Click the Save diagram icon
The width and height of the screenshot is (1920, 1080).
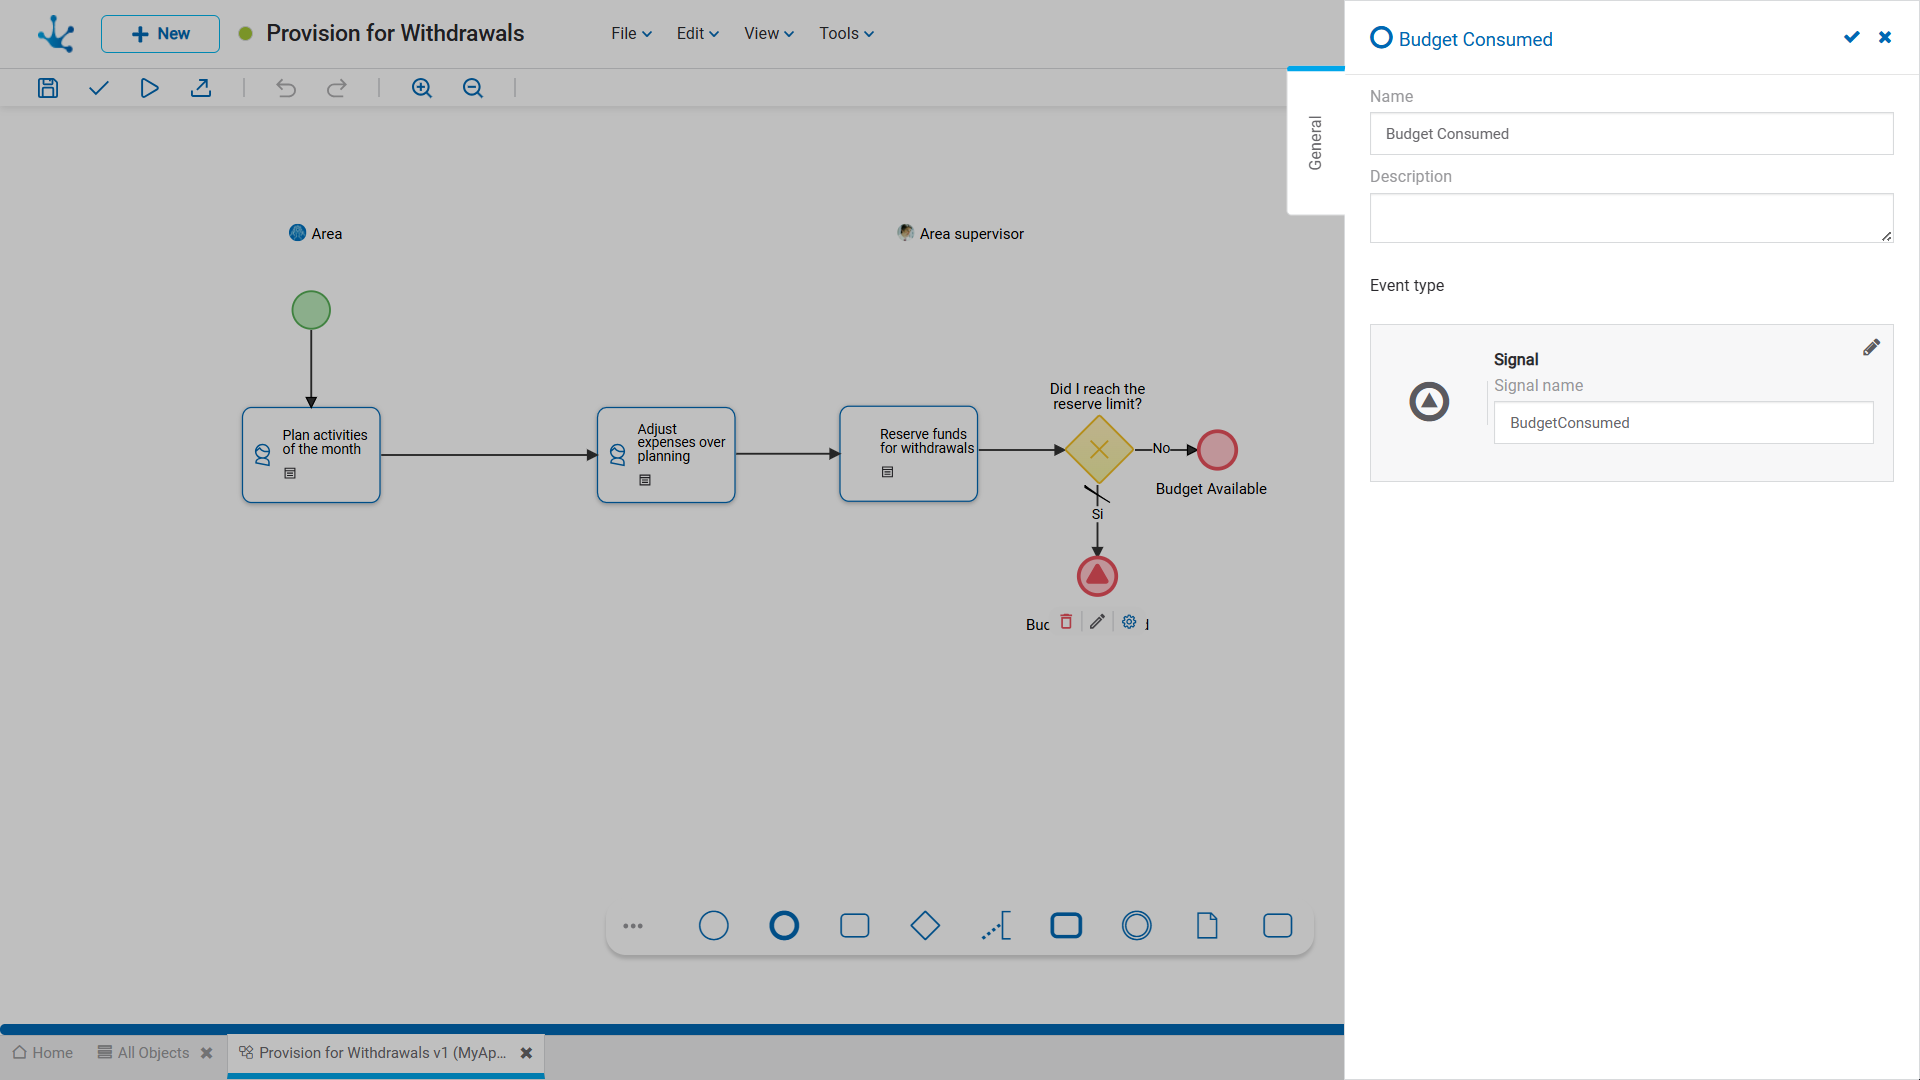click(x=48, y=88)
